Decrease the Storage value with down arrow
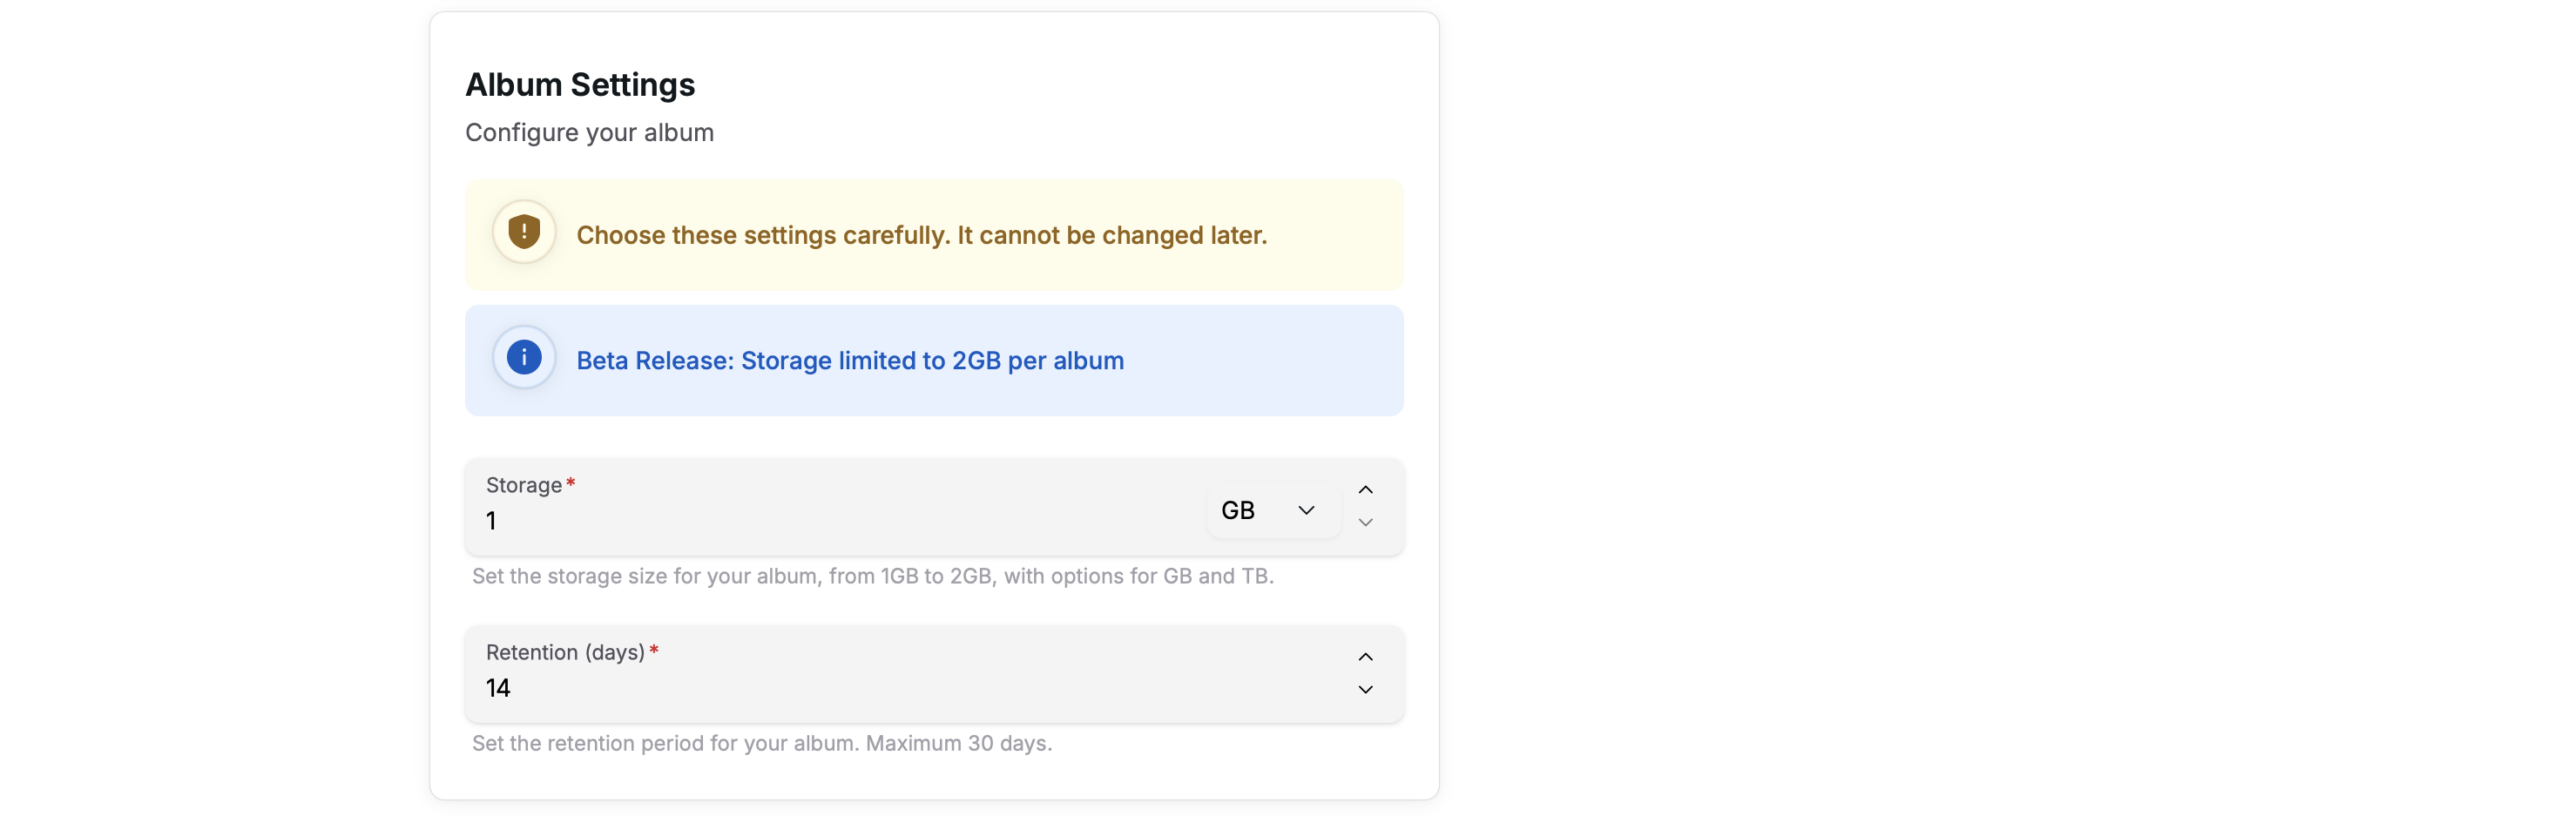 pyautogui.click(x=1365, y=523)
